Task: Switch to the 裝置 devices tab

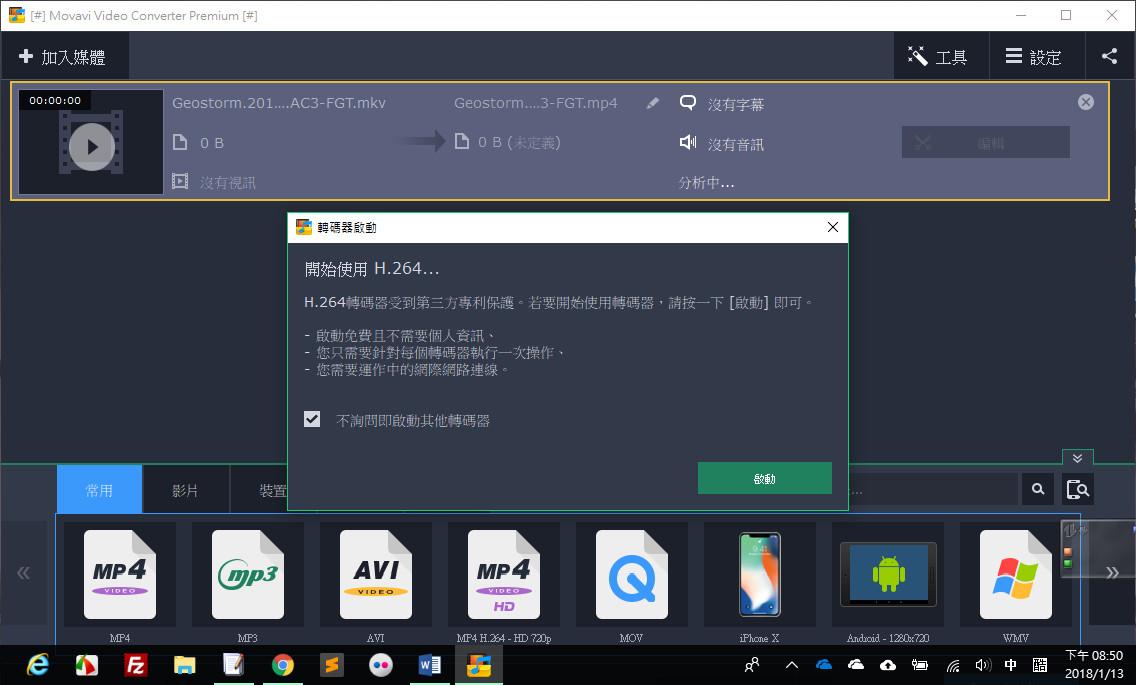Action: pos(272,490)
